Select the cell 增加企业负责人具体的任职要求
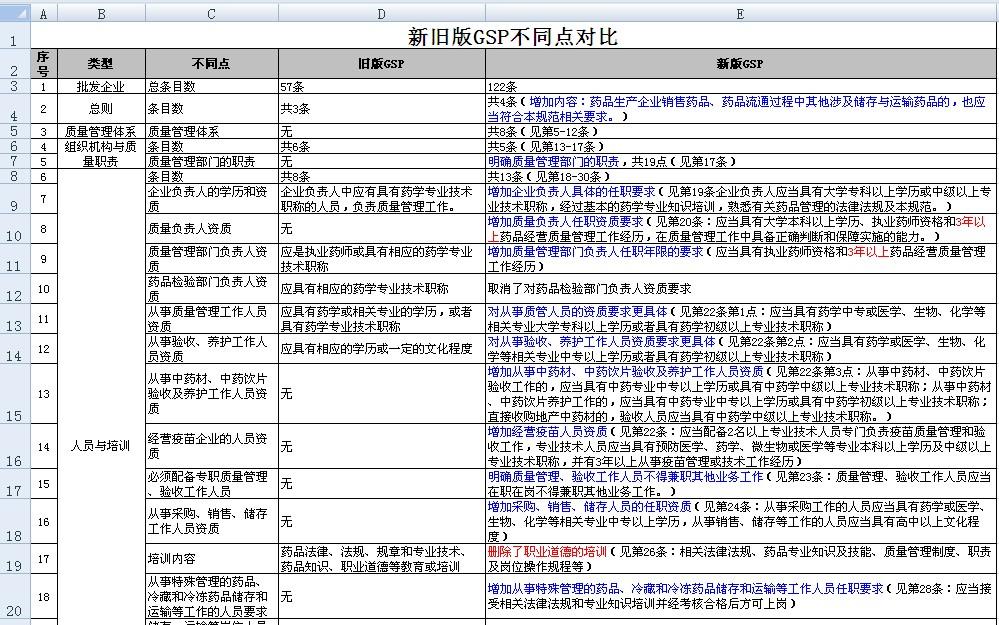 pos(740,199)
